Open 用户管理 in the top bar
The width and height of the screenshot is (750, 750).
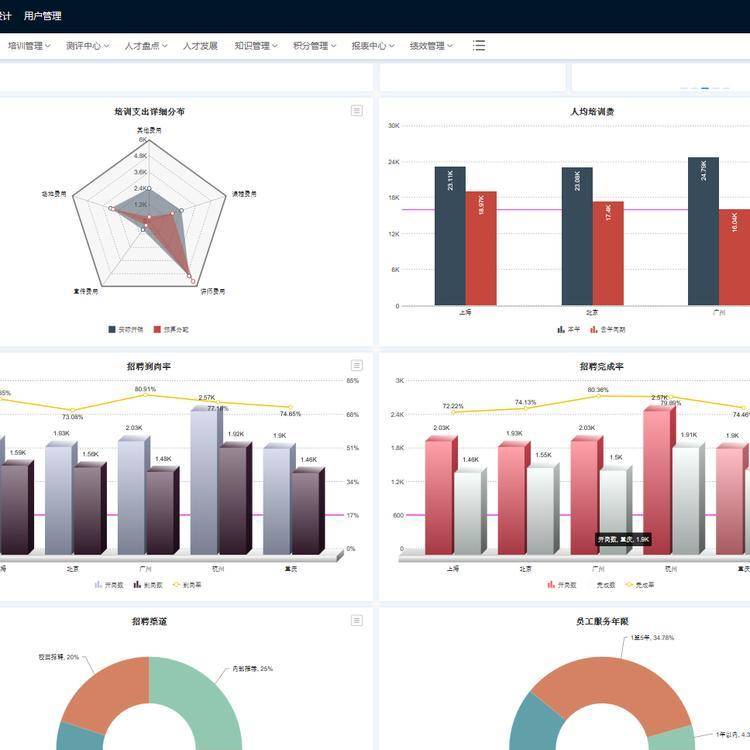(x=42, y=16)
